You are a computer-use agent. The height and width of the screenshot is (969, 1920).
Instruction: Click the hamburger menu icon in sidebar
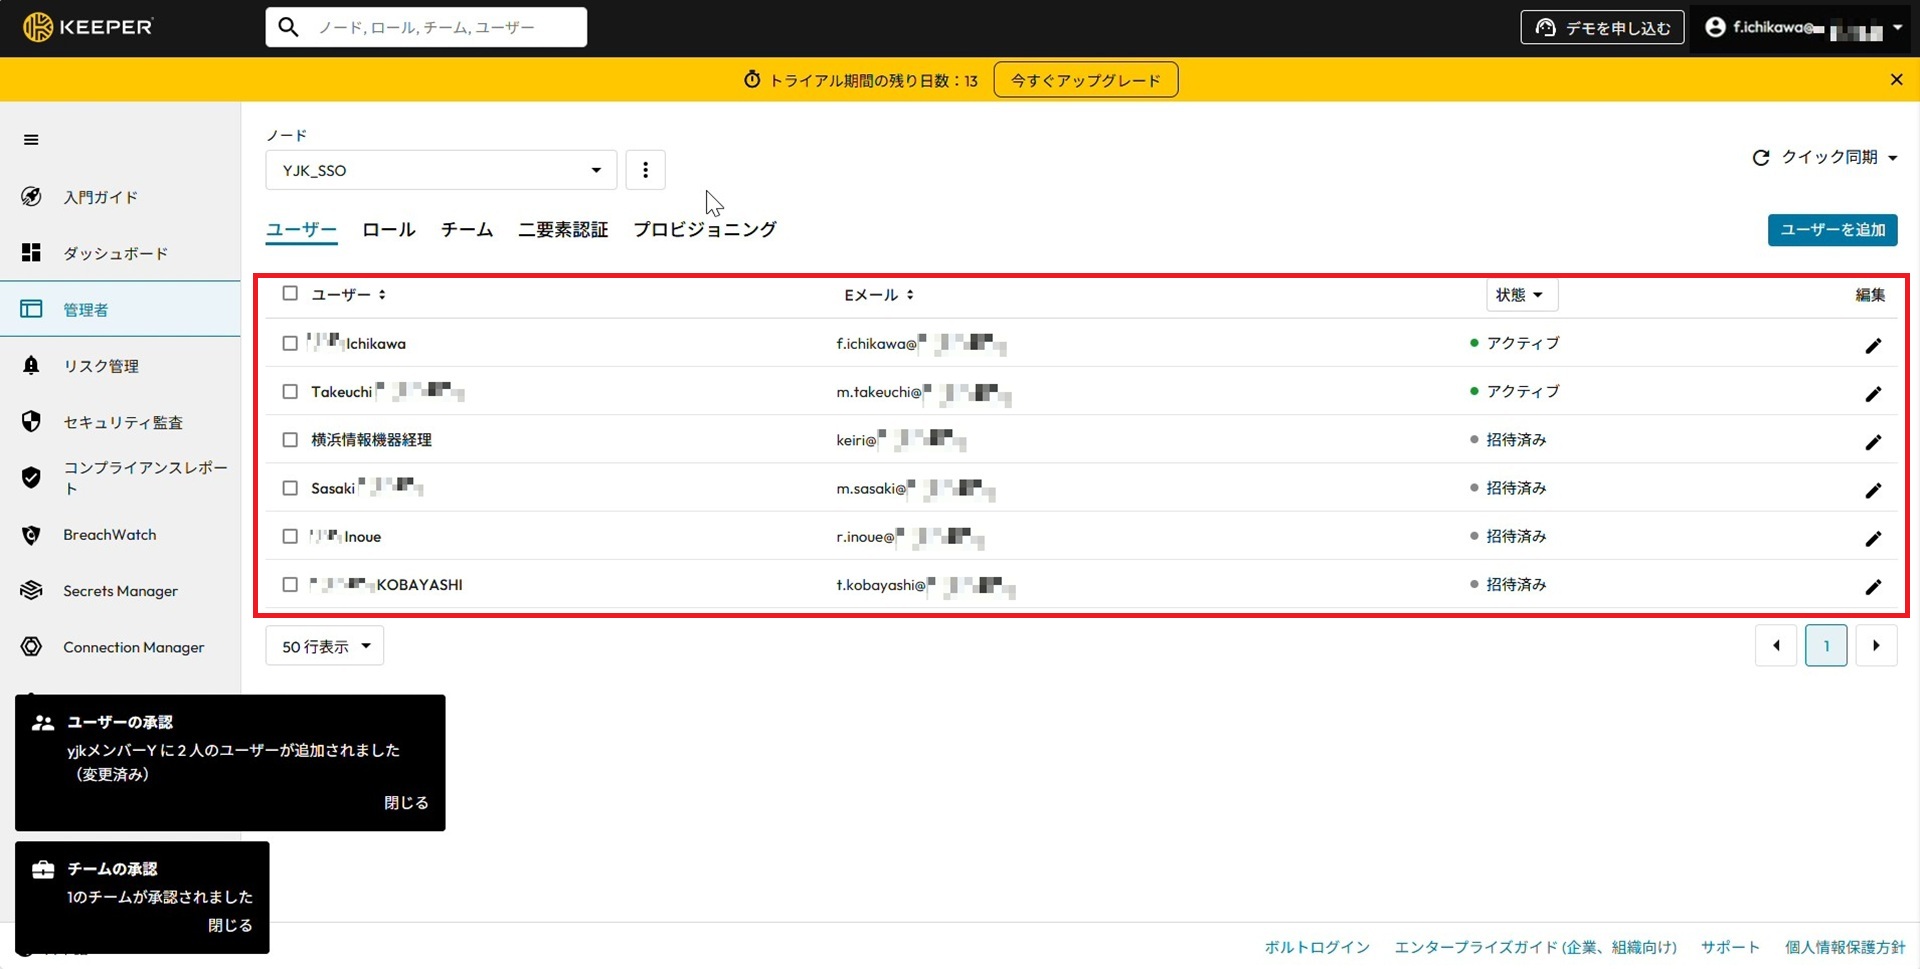point(31,140)
